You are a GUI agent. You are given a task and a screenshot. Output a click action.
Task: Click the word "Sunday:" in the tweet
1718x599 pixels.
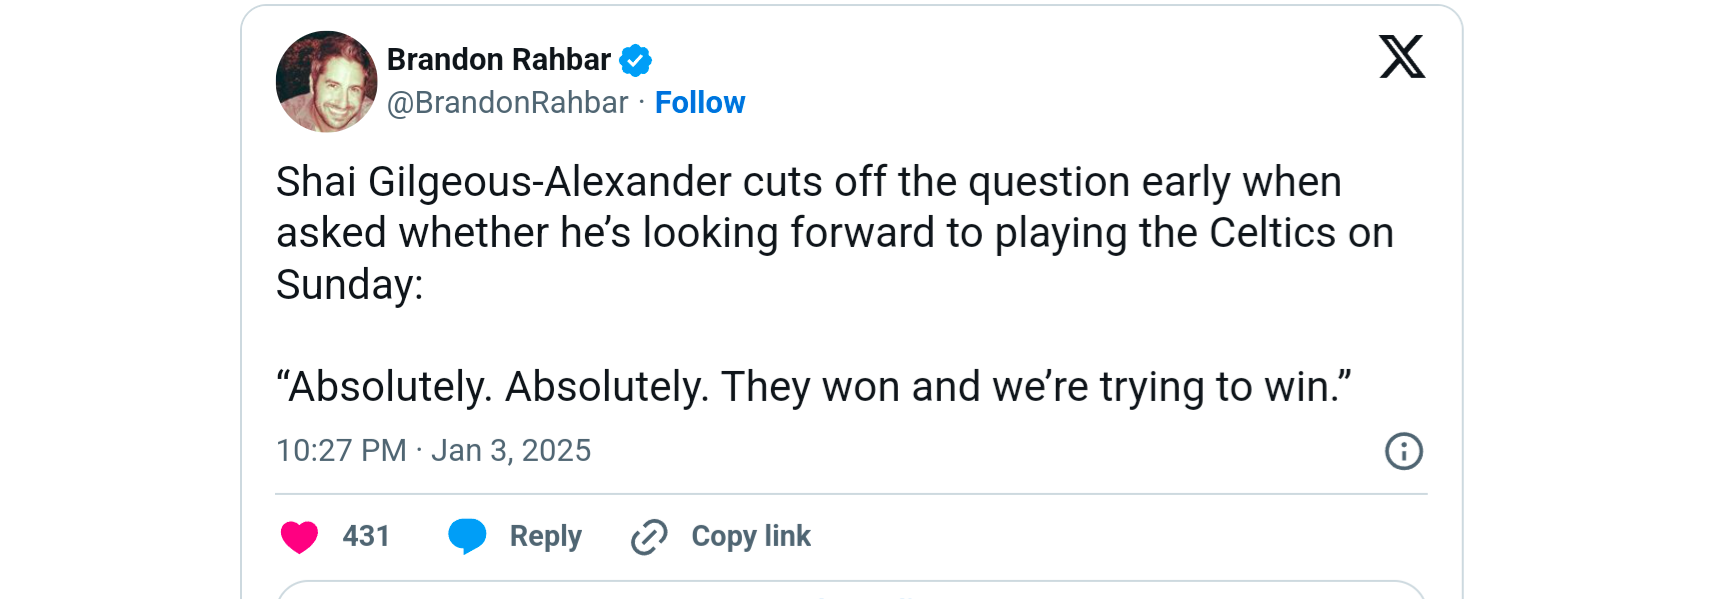tap(350, 285)
